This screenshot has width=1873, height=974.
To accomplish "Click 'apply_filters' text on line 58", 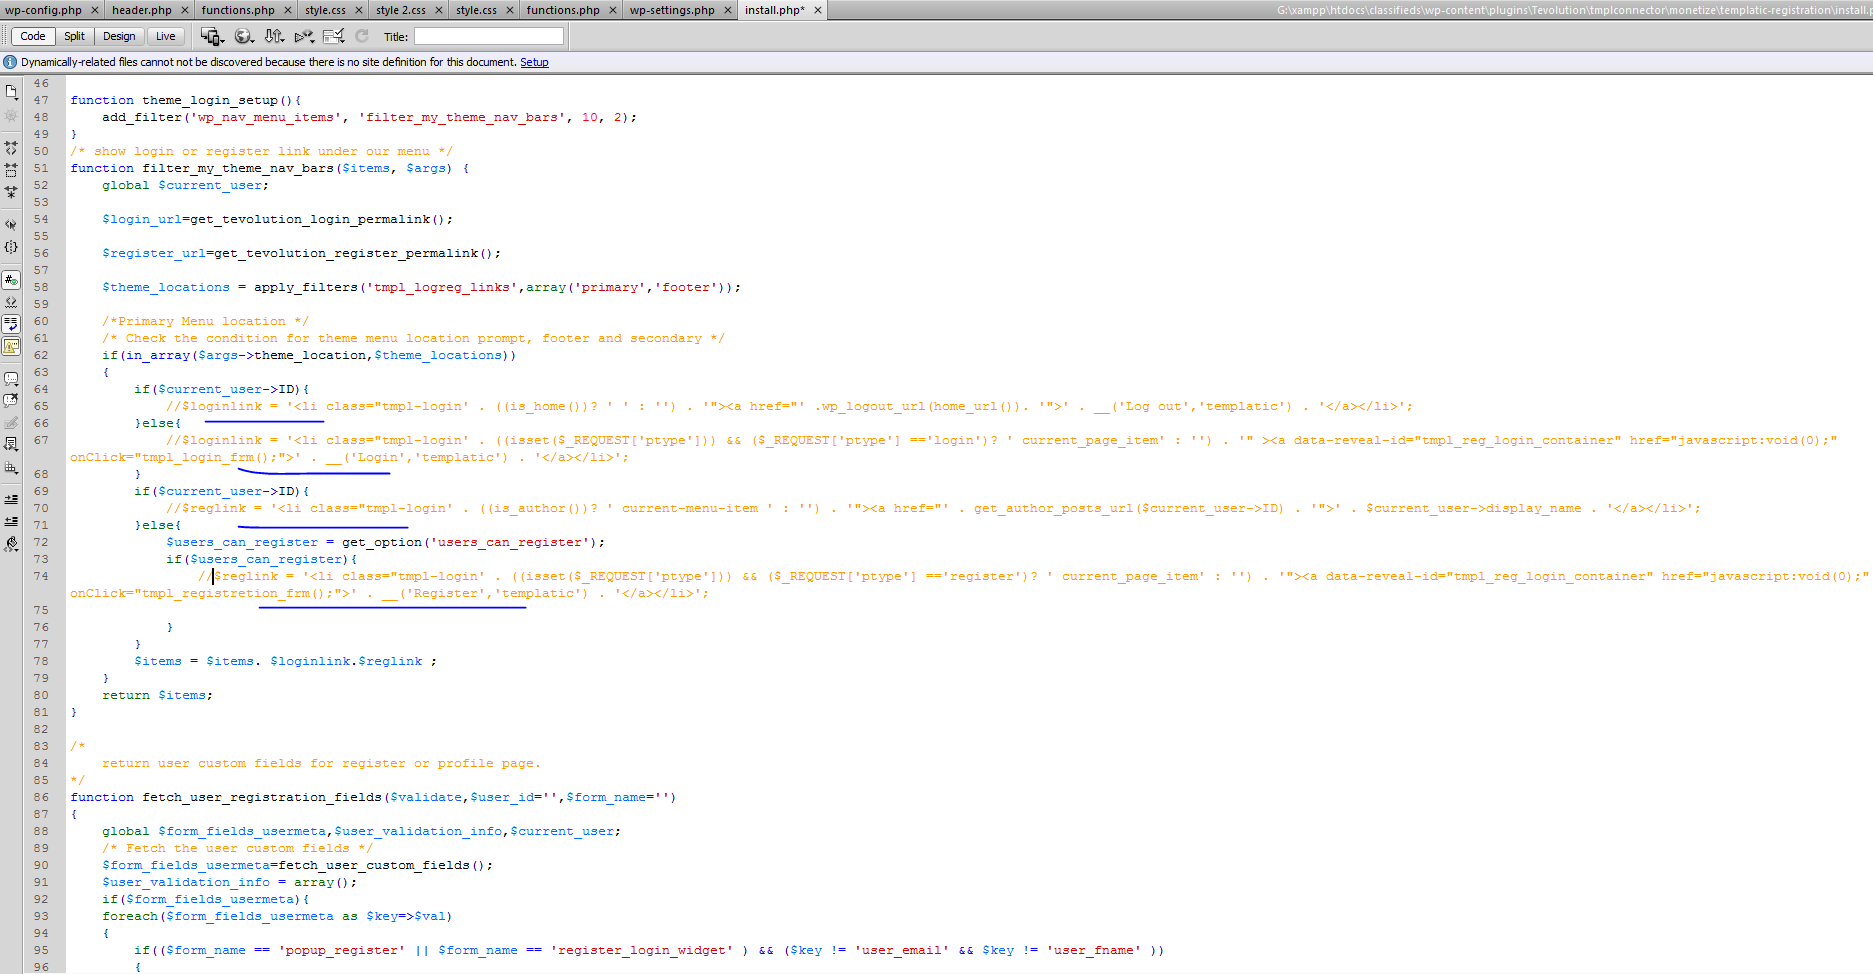I will point(306,287).
